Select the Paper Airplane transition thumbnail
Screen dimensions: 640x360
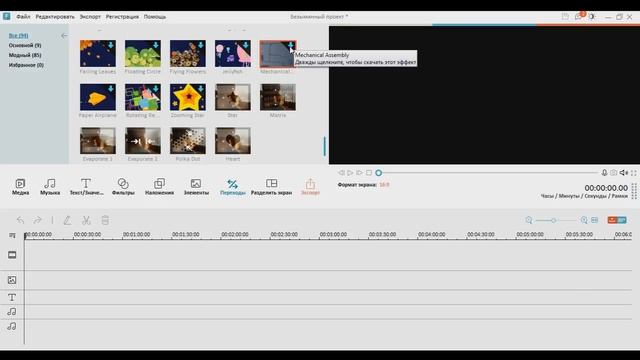(x=98, y=97)
